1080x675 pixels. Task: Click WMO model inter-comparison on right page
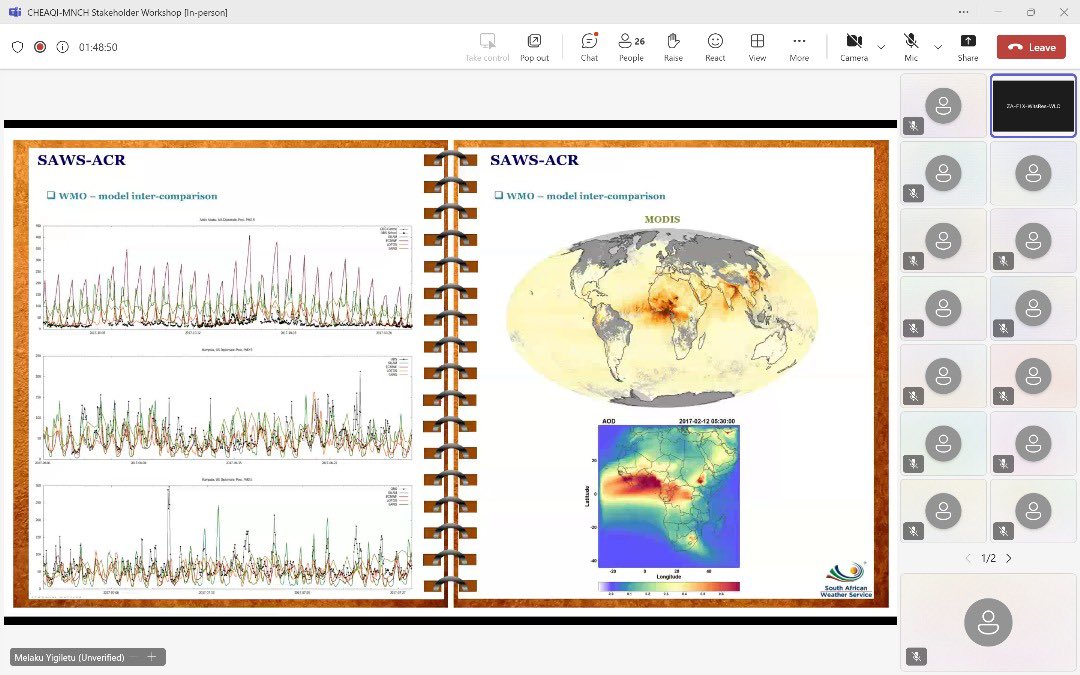585,196
